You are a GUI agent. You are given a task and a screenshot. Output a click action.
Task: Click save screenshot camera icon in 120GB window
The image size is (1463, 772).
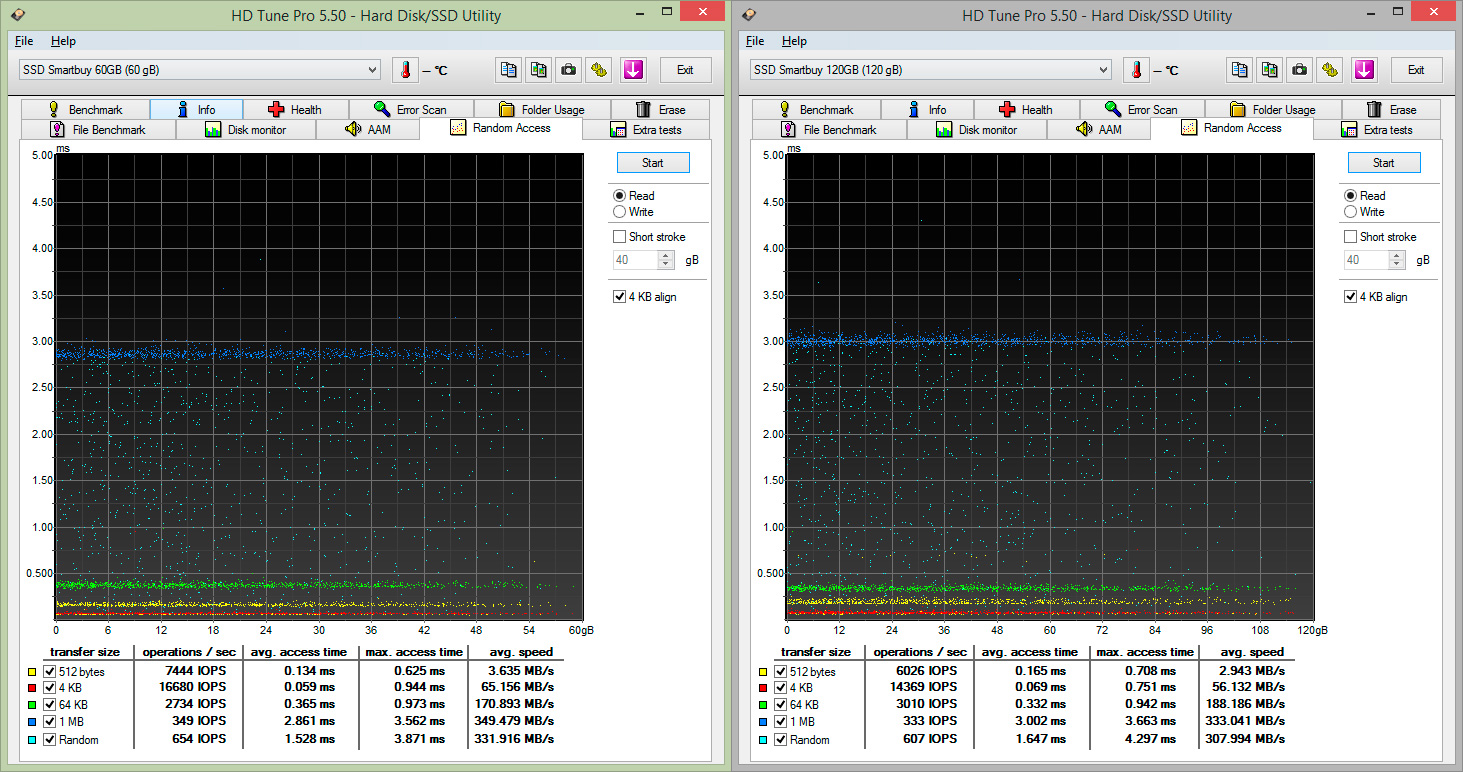1299,70
